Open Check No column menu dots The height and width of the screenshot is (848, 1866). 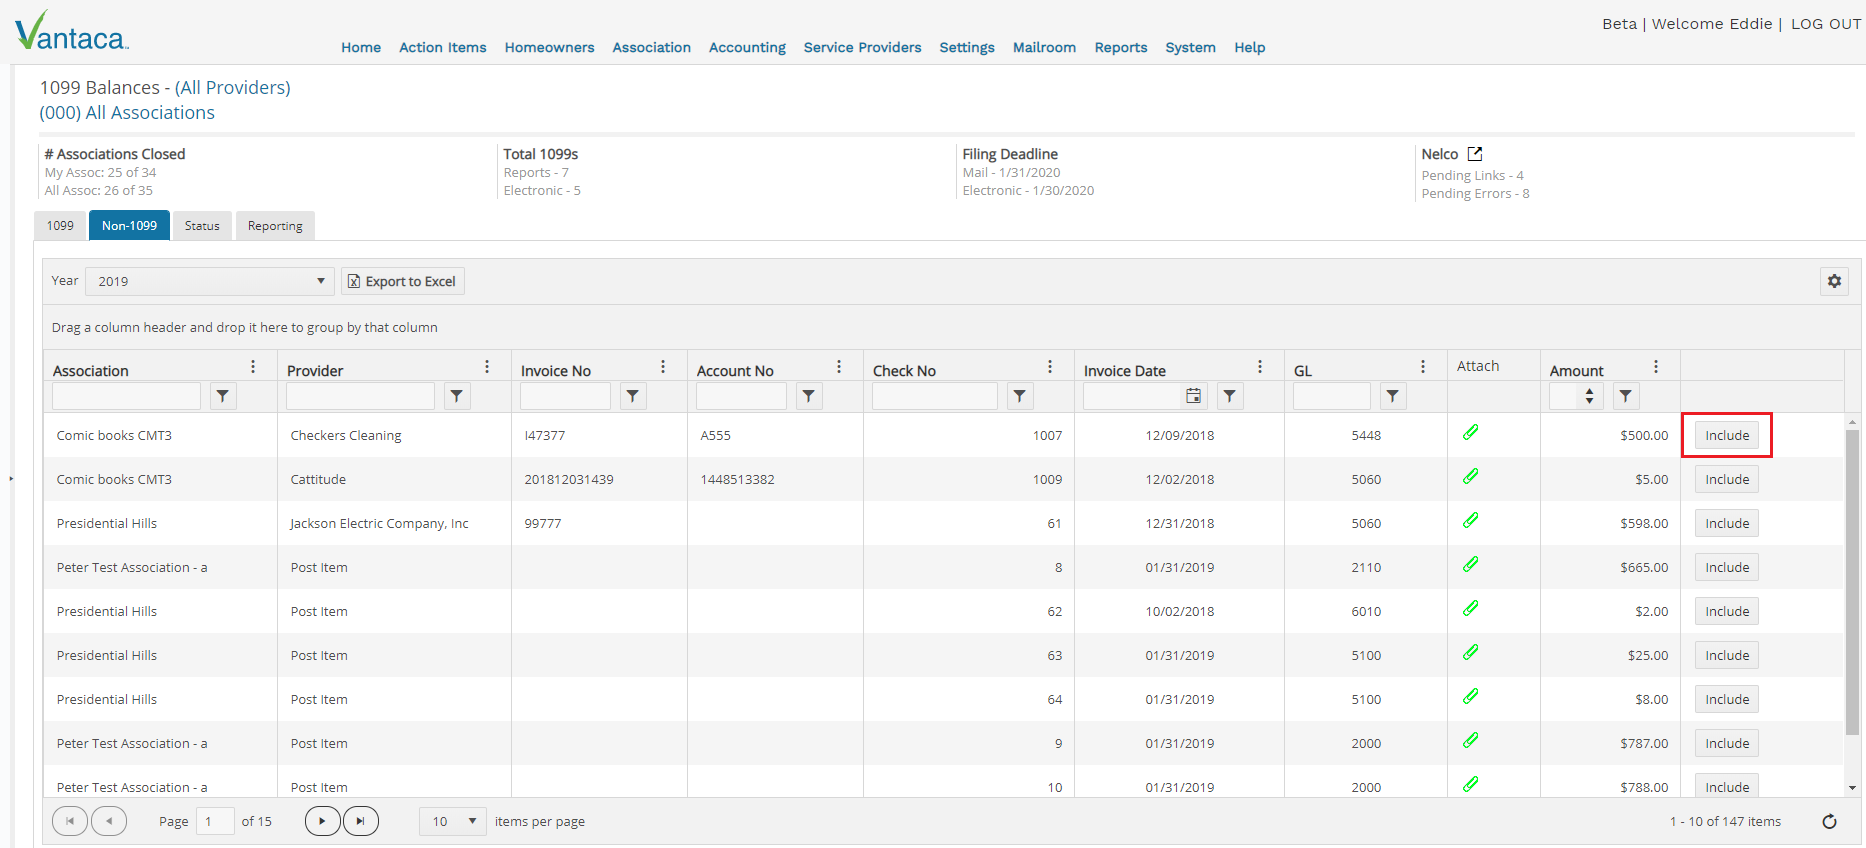coord(1050,367)
